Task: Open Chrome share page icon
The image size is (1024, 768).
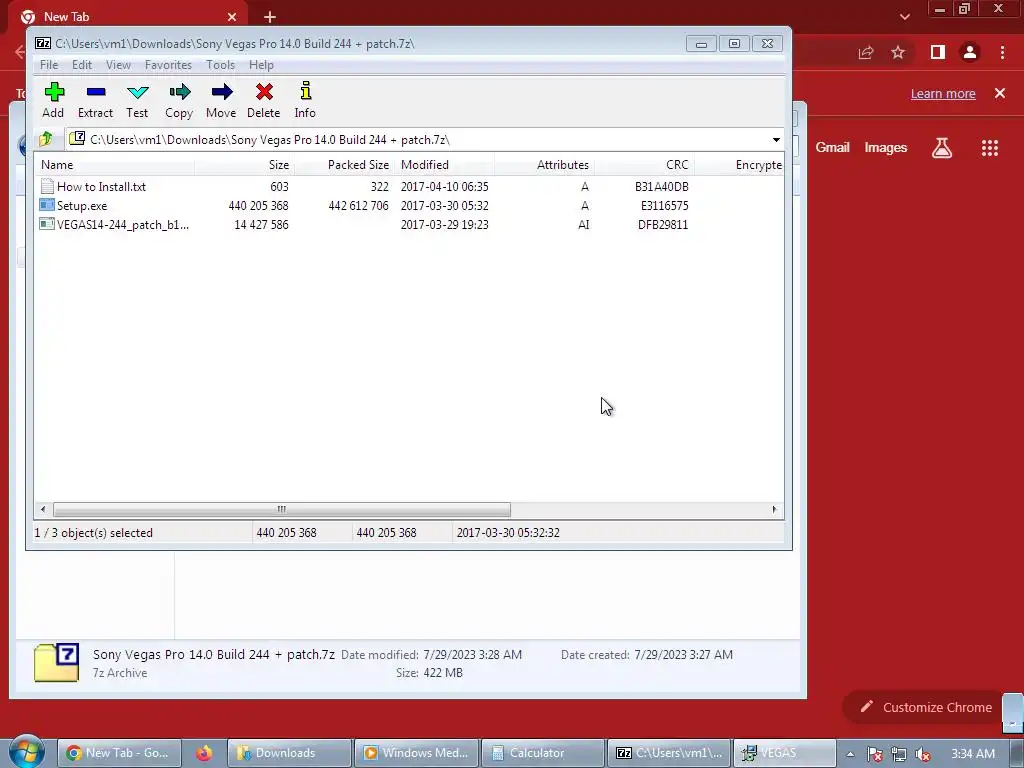Action: tap(866, 53)
